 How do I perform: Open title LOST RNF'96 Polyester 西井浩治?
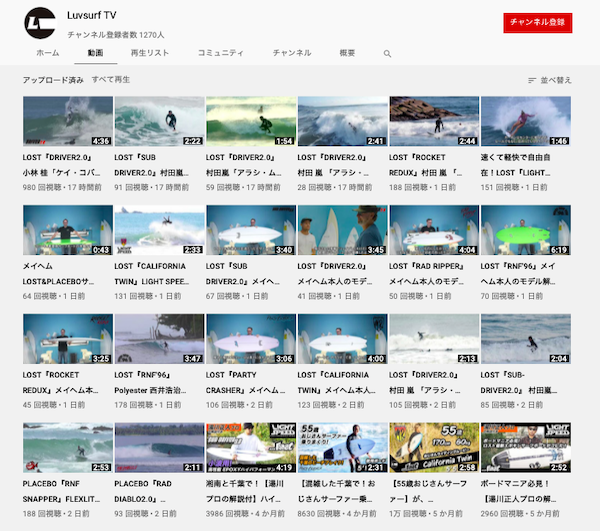[x=150, y=383]
